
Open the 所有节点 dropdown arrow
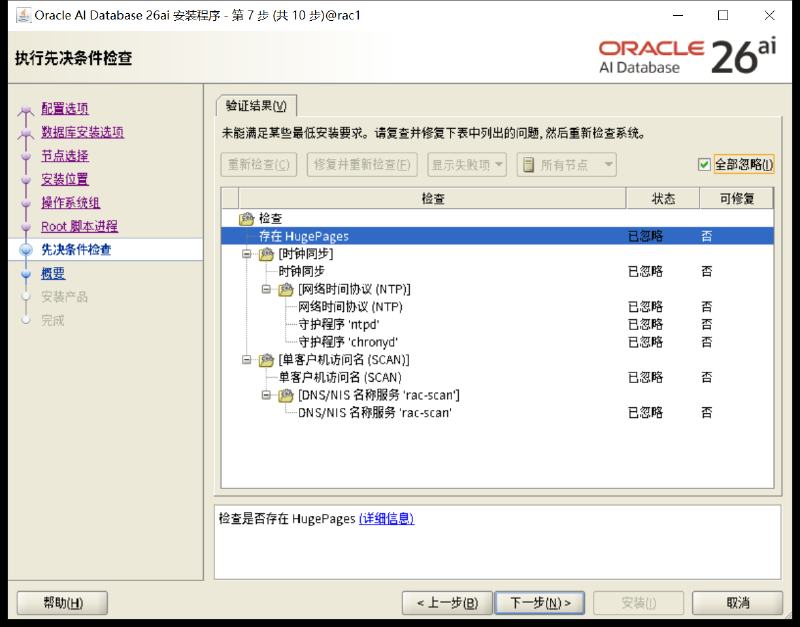tap(608, 165)
